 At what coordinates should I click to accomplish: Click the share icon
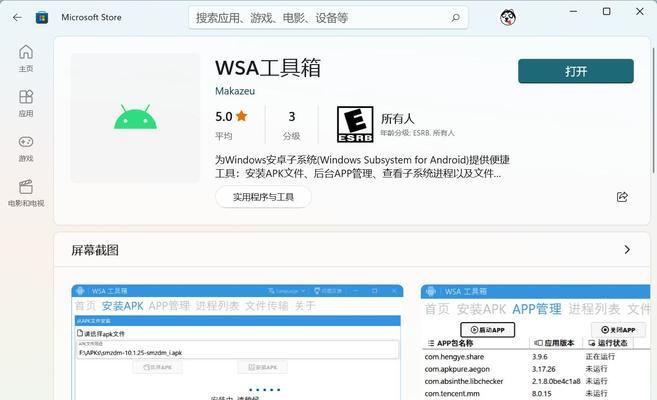(x=622, y=197)
